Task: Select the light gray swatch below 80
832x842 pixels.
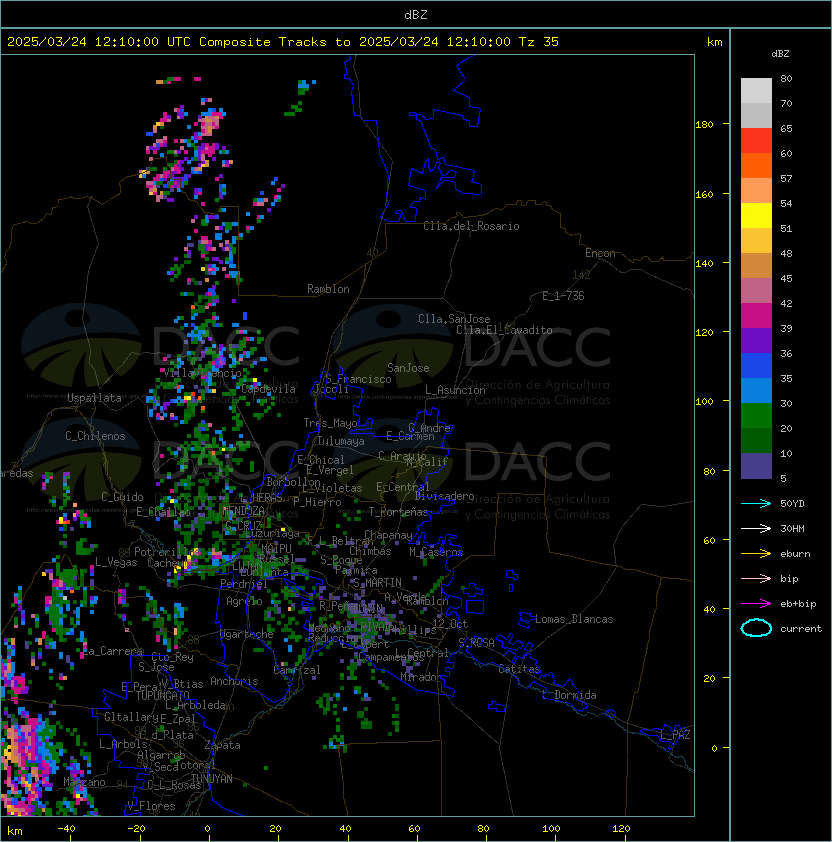Action: click(756, 91)
